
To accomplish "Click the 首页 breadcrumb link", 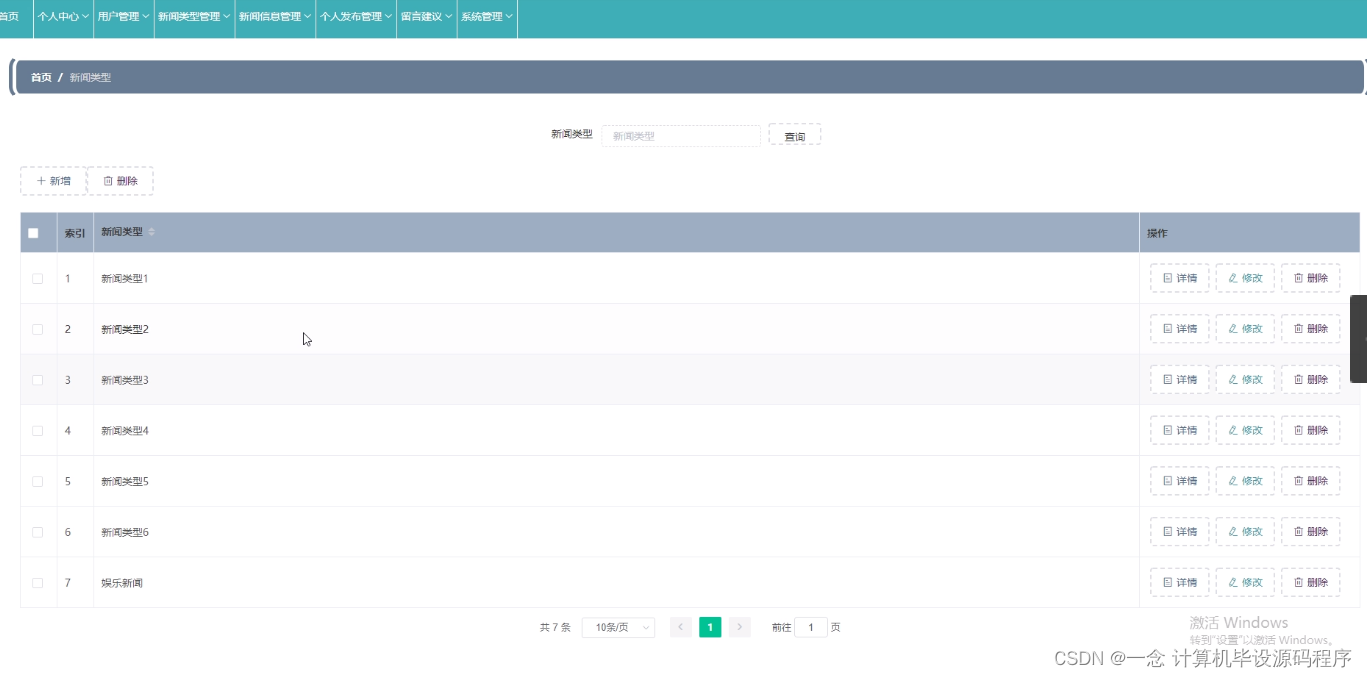I will (x=40, y=77).
